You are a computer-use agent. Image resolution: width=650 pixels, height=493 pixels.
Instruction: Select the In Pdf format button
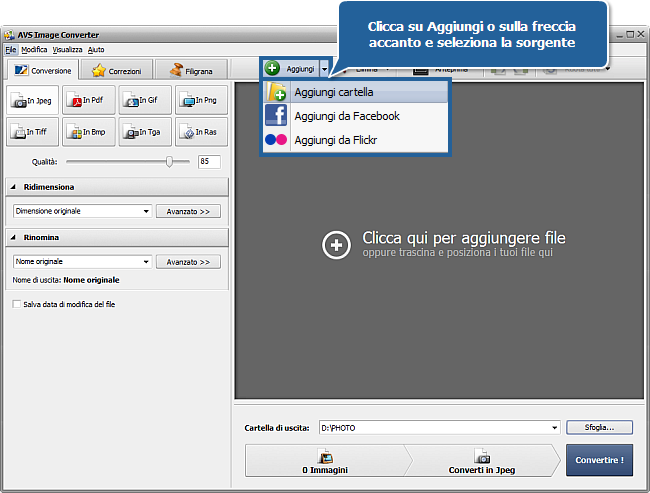89,100
